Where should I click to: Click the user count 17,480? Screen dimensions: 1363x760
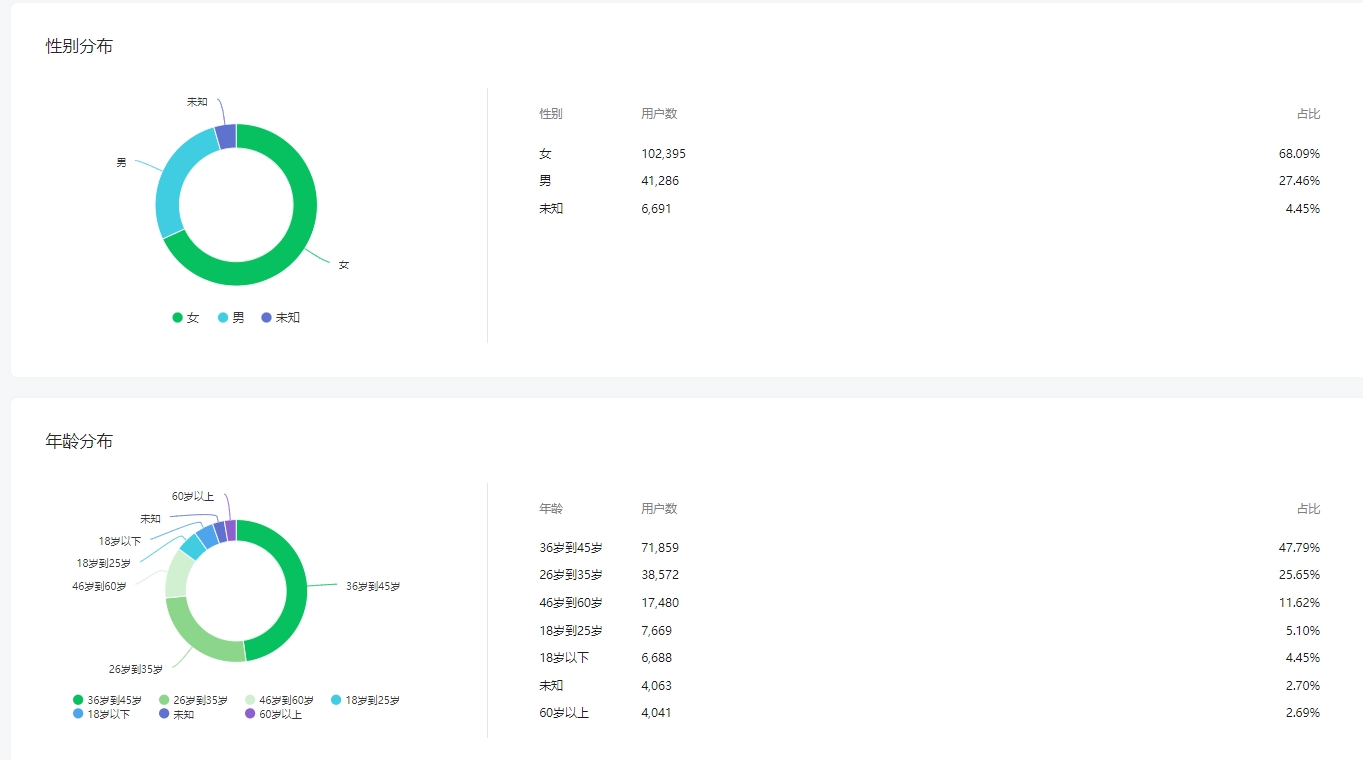(660, 603)
